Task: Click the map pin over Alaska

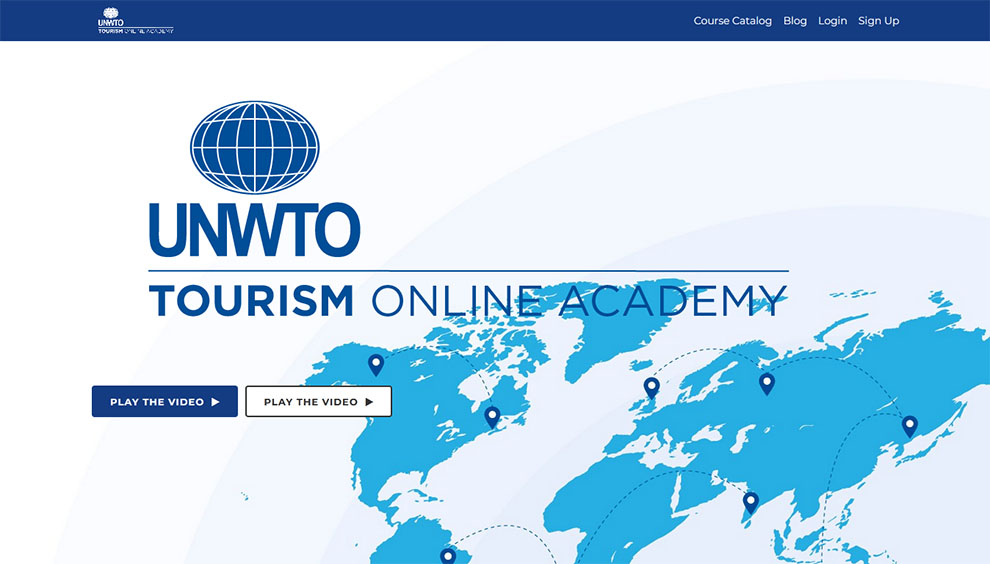Action: coord(376,365)
